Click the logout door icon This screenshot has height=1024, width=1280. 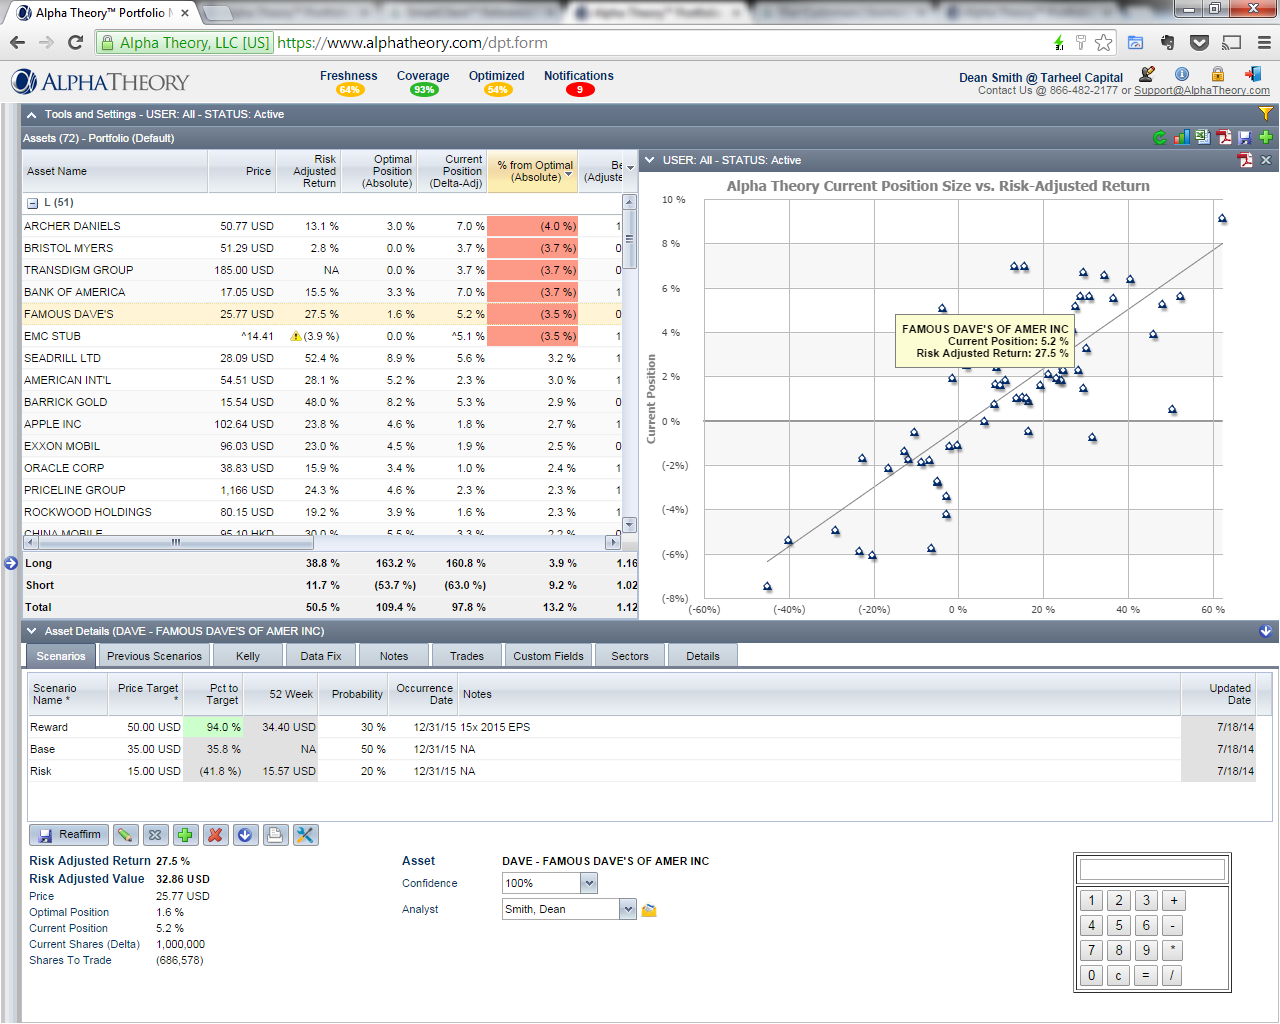(x=1253, y=74)
